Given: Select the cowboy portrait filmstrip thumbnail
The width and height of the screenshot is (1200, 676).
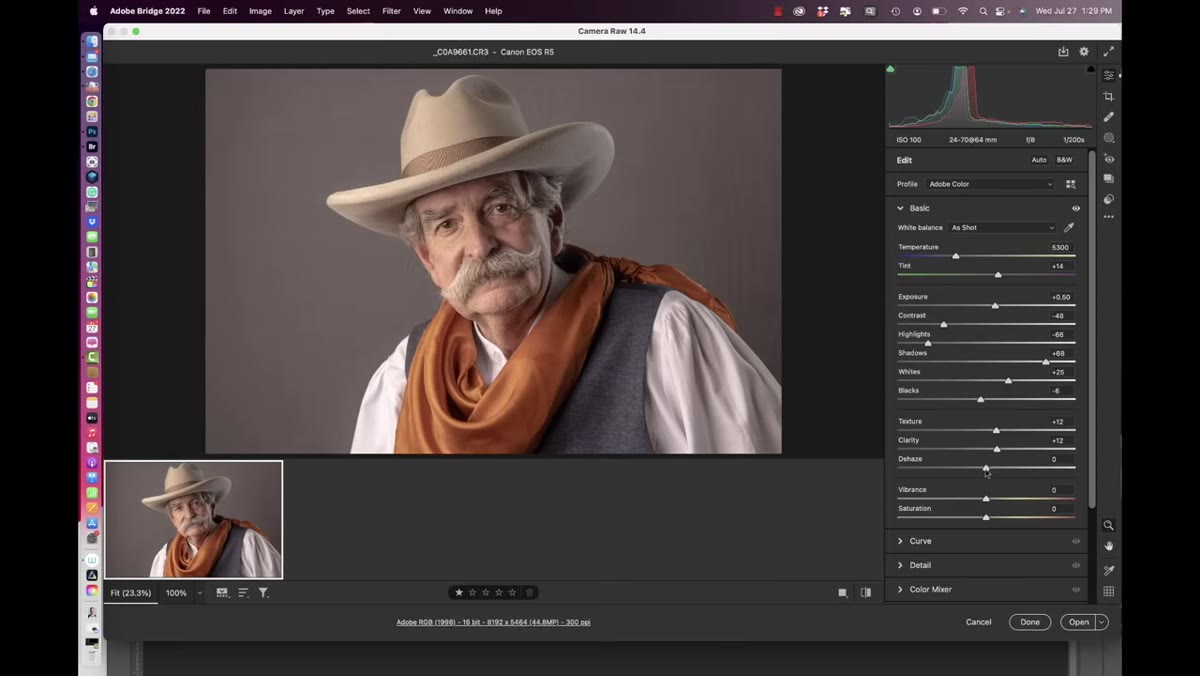Looking at the screenshot, I should click(194, 519).
